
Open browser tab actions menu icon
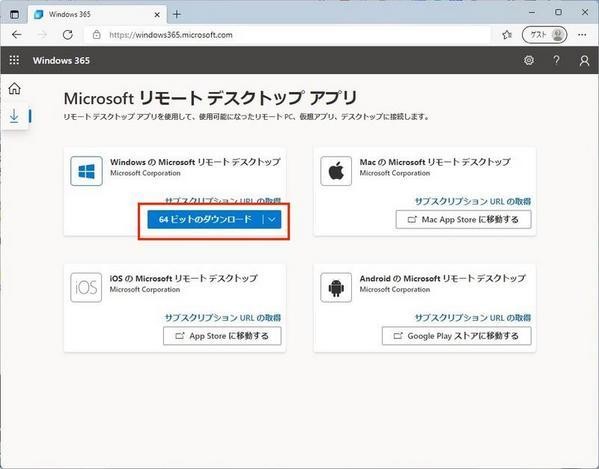[14, 15]
